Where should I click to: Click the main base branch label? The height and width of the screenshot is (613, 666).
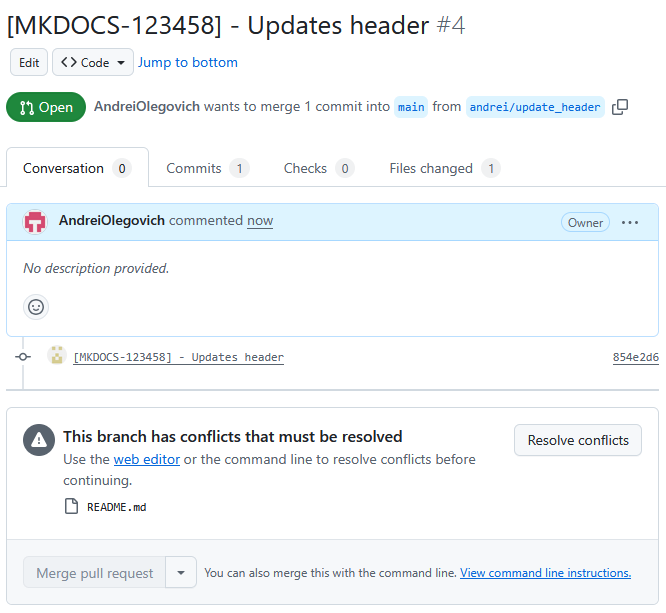pyautogui.click(x=411, y=107)
